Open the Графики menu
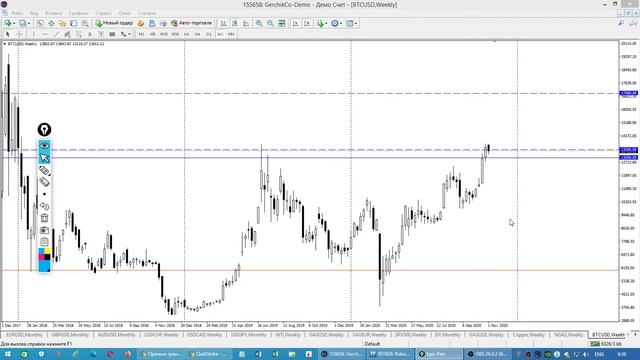Viewport: 640px width, 360px height. 78,13
